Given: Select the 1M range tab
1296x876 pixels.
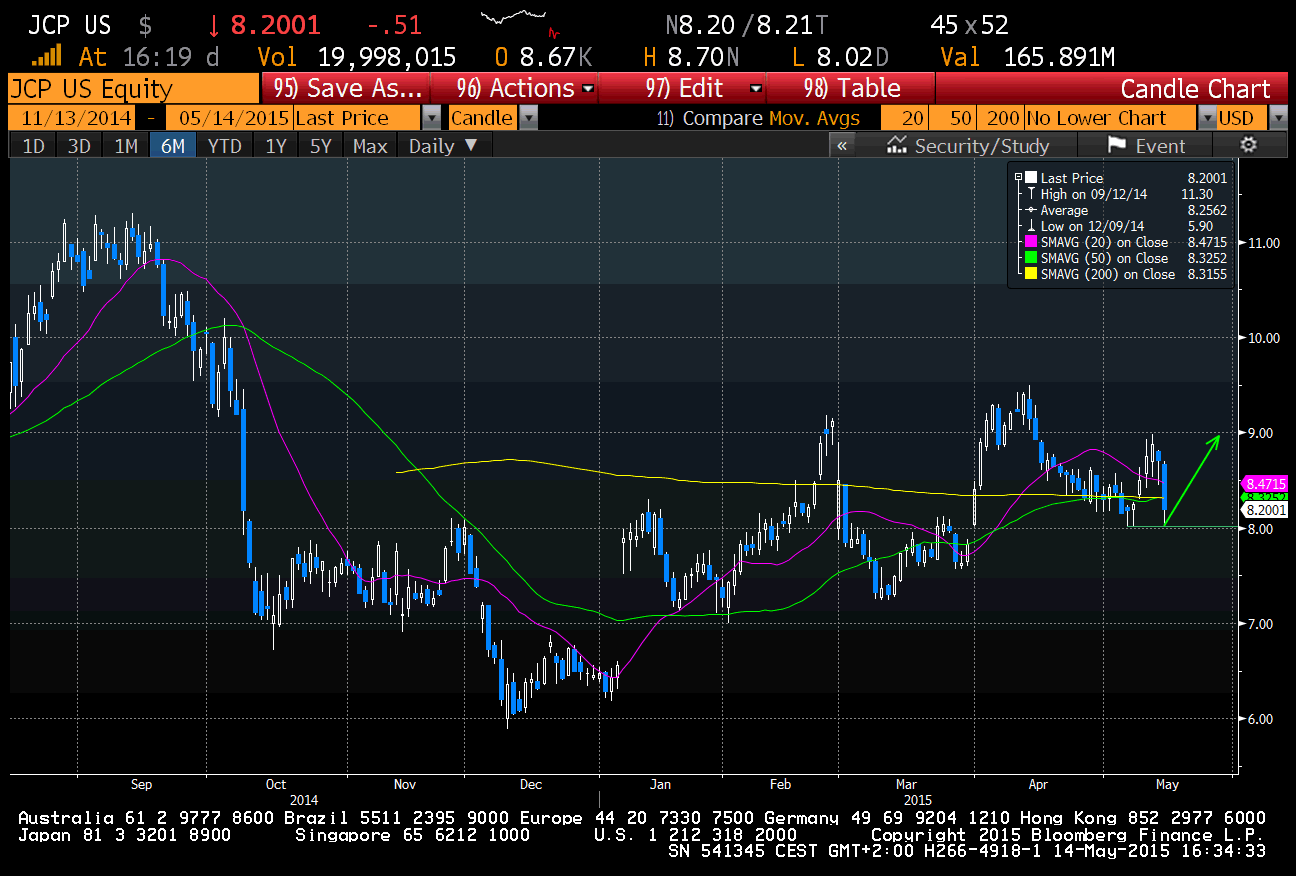Looking at the screenshot, I should click(x=125, y=146).
